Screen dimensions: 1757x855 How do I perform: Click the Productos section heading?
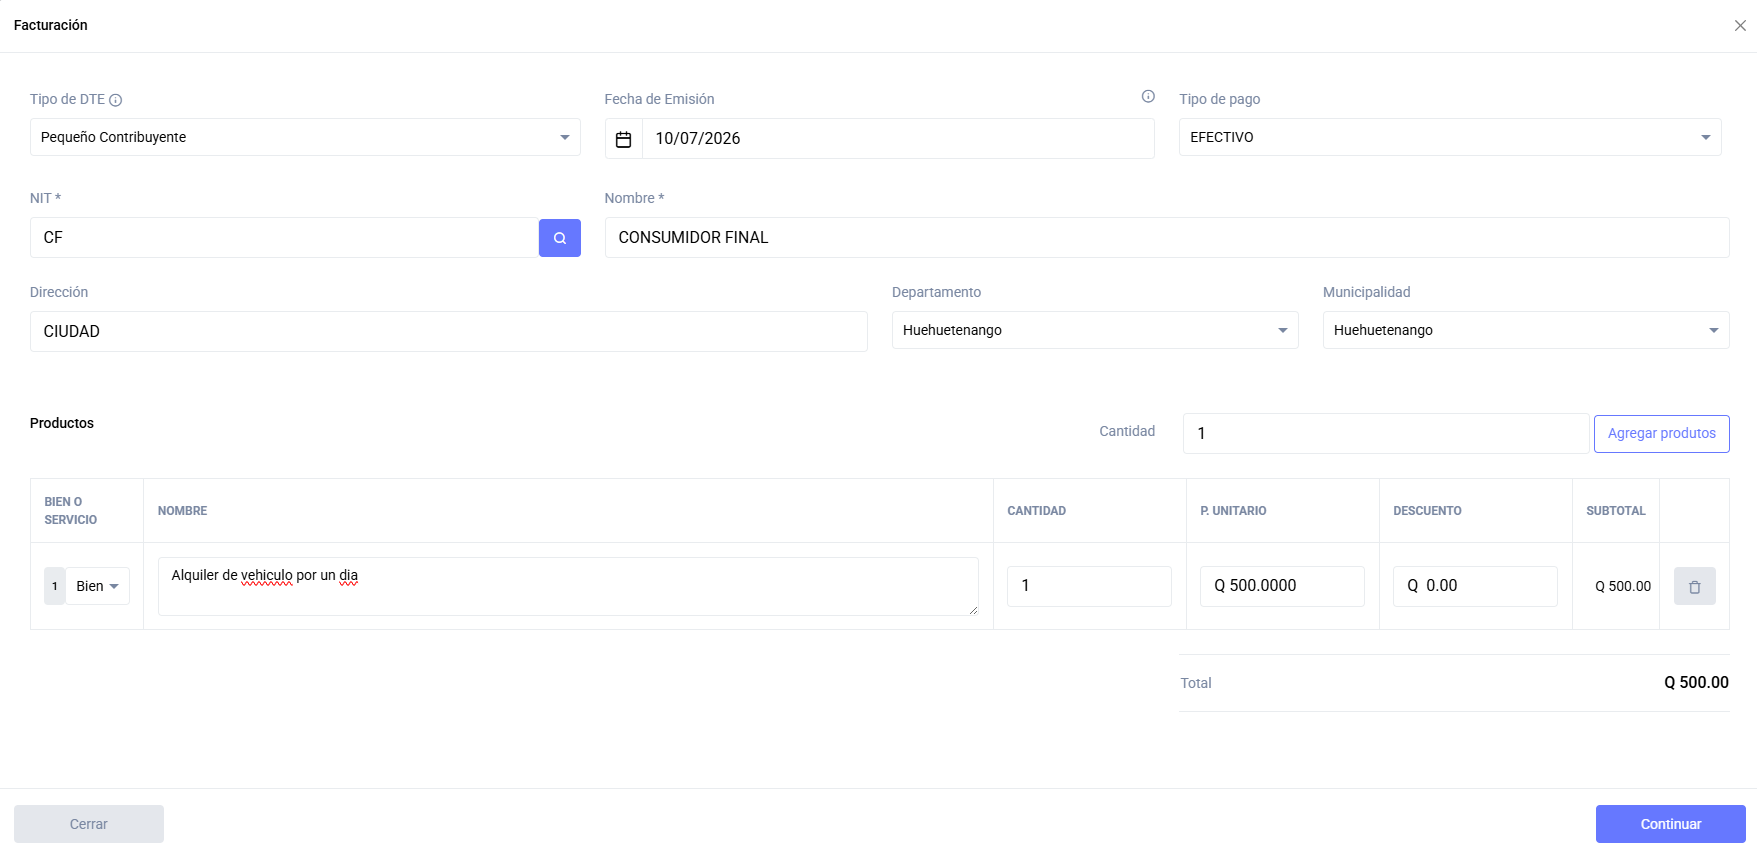[x=62, y=423]
